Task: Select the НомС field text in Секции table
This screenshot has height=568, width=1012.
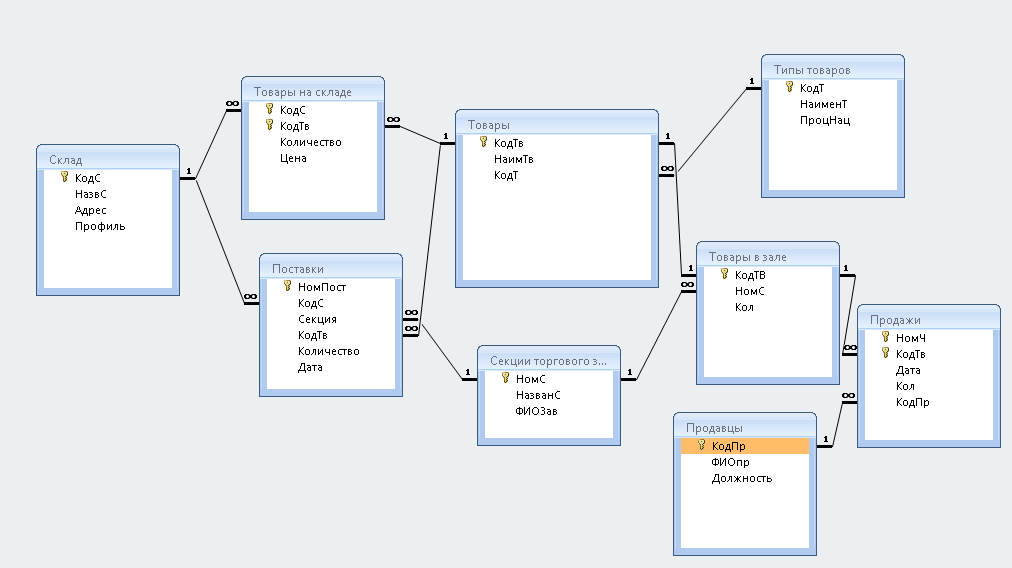Action: (x=531, y=380)
